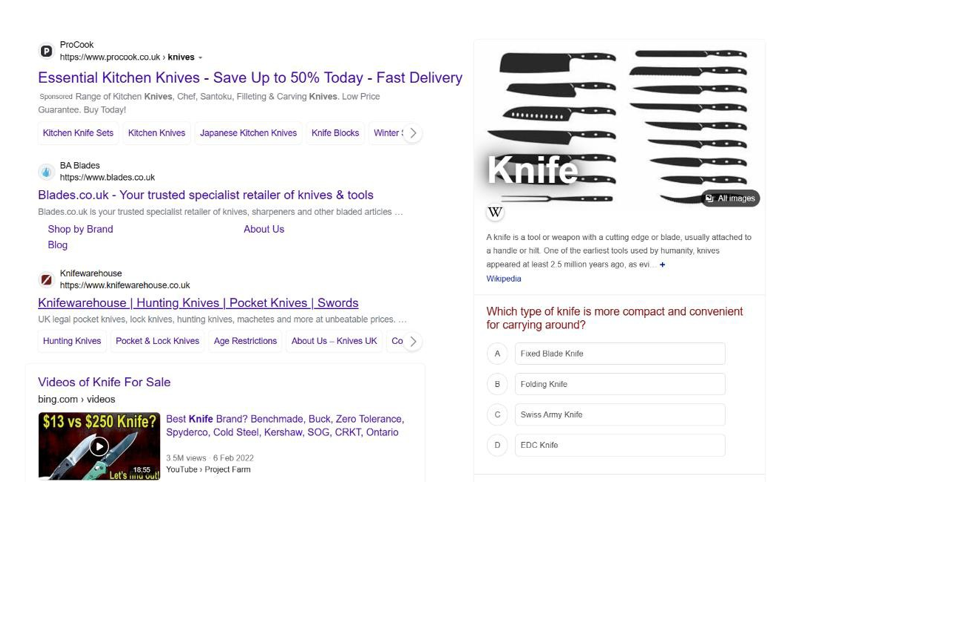Open Hunting Knives sitelink chip
The image size is (960, 640).
pos(72,341)
